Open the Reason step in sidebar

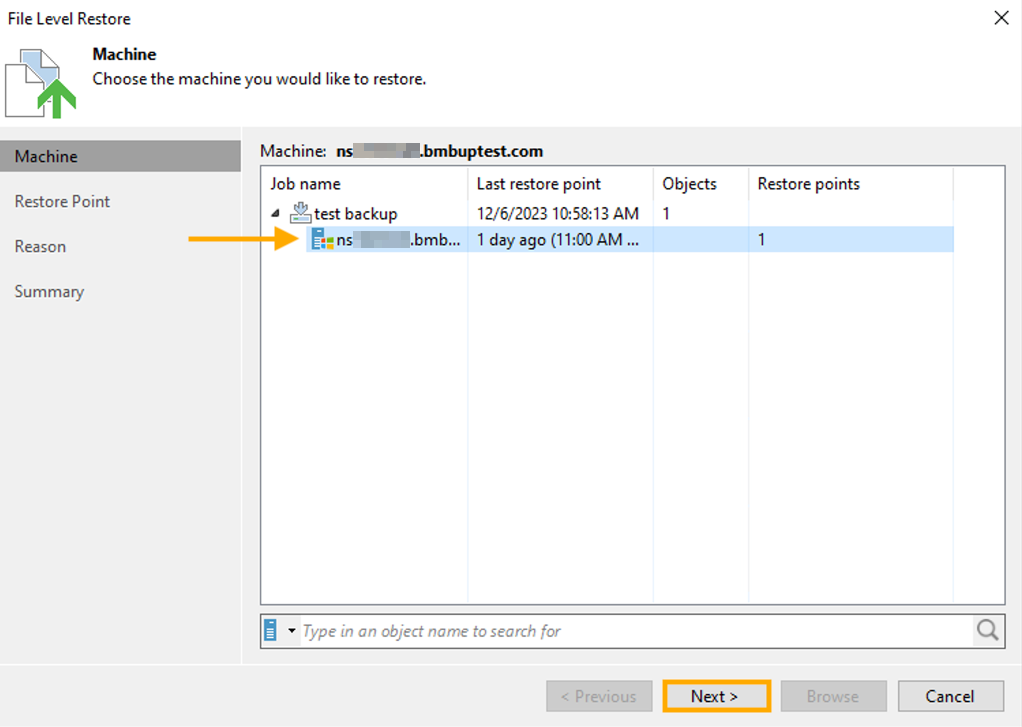[40, 247]
